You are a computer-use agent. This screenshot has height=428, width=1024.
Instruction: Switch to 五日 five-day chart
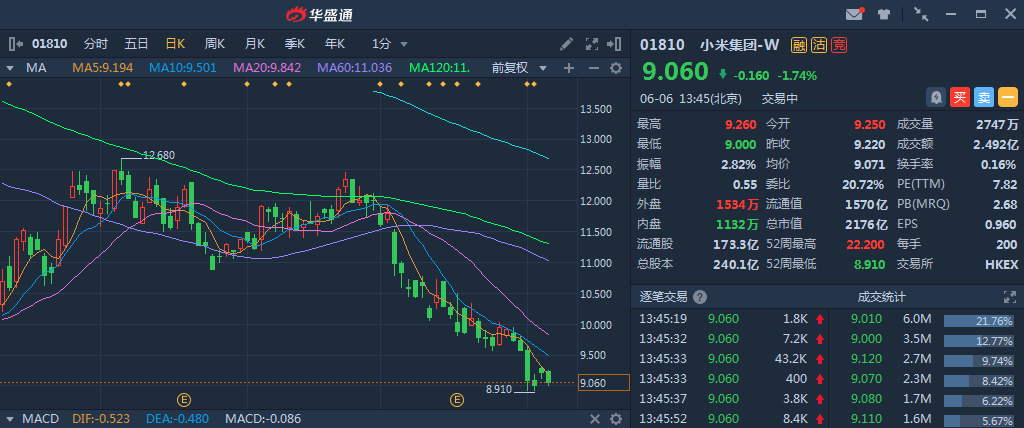pyautogui.click(x=136, y=44)
